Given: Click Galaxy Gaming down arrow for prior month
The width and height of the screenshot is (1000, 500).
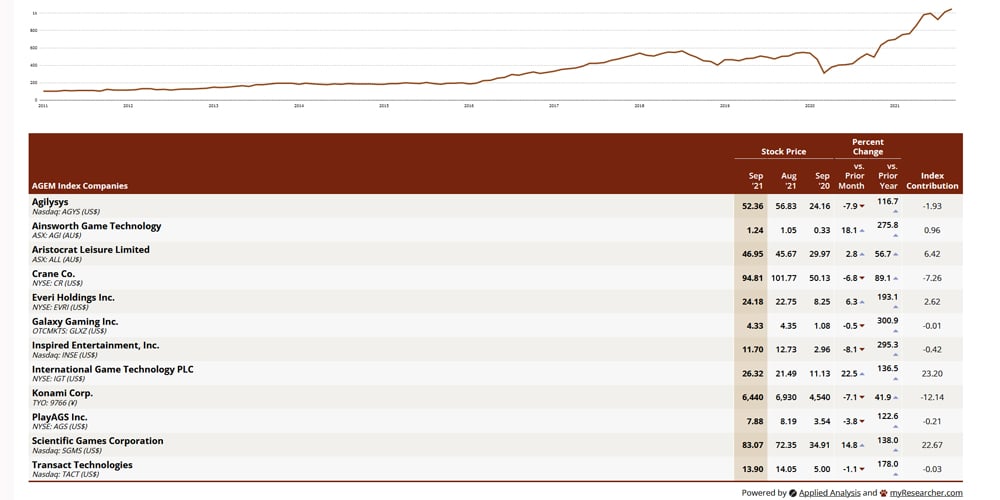Looking at the screenshot, I should (862, 326).
